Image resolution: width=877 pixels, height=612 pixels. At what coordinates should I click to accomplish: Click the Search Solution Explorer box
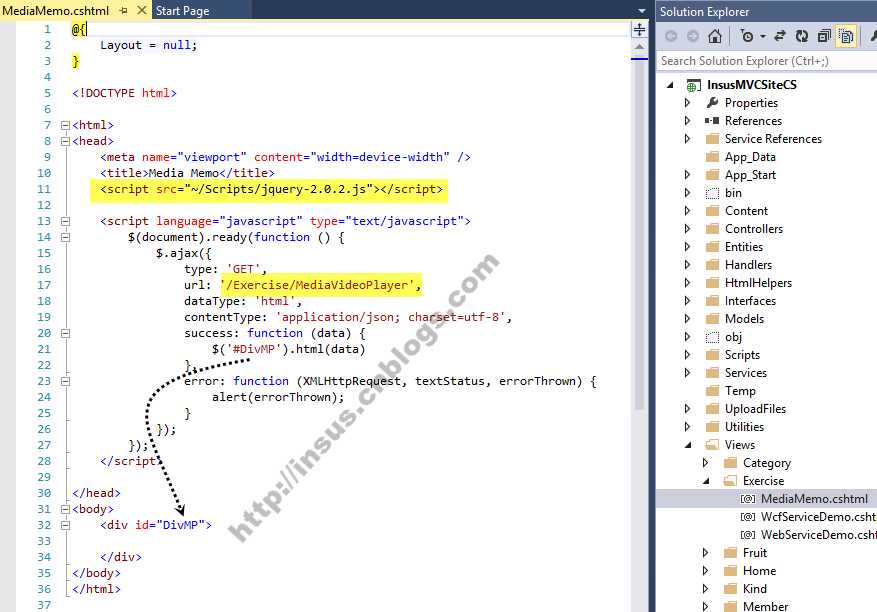click(x=766, y=60)
